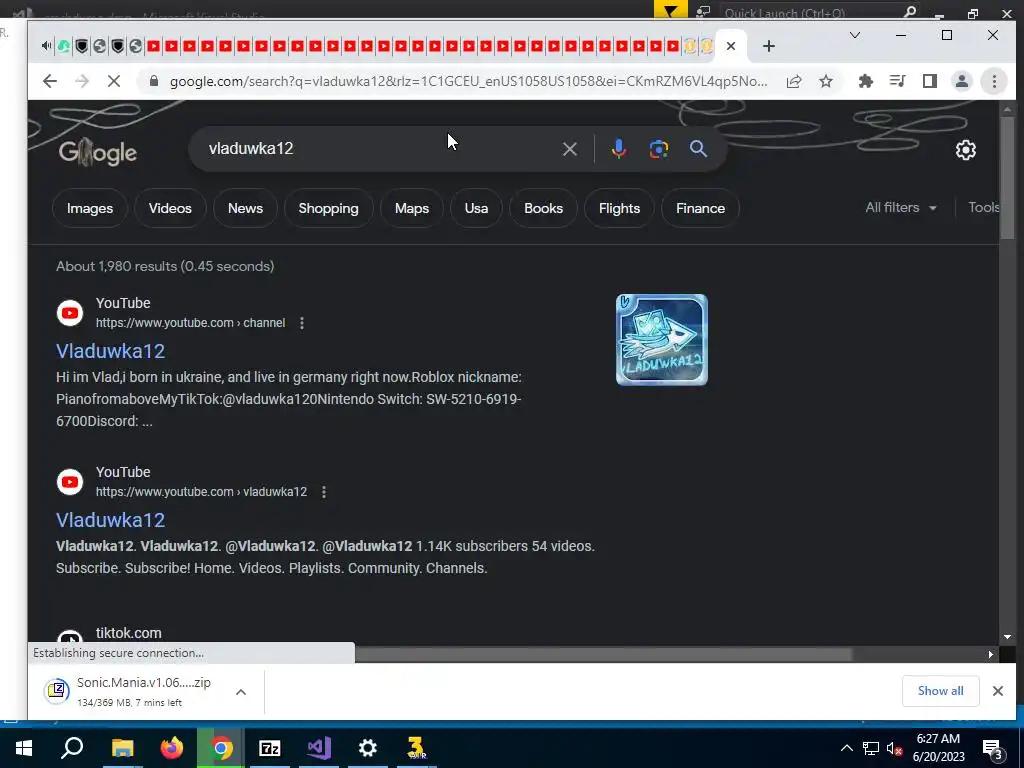Select the Books filter chip
The height and width of the screenshot is (768, 1024).
[543, 208]
